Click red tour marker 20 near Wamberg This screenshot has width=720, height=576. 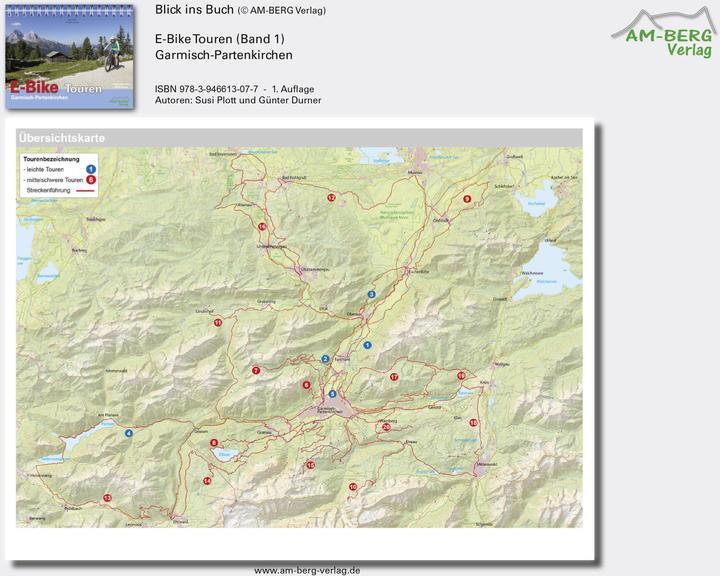pyautogui.click(x=386, y=427)
